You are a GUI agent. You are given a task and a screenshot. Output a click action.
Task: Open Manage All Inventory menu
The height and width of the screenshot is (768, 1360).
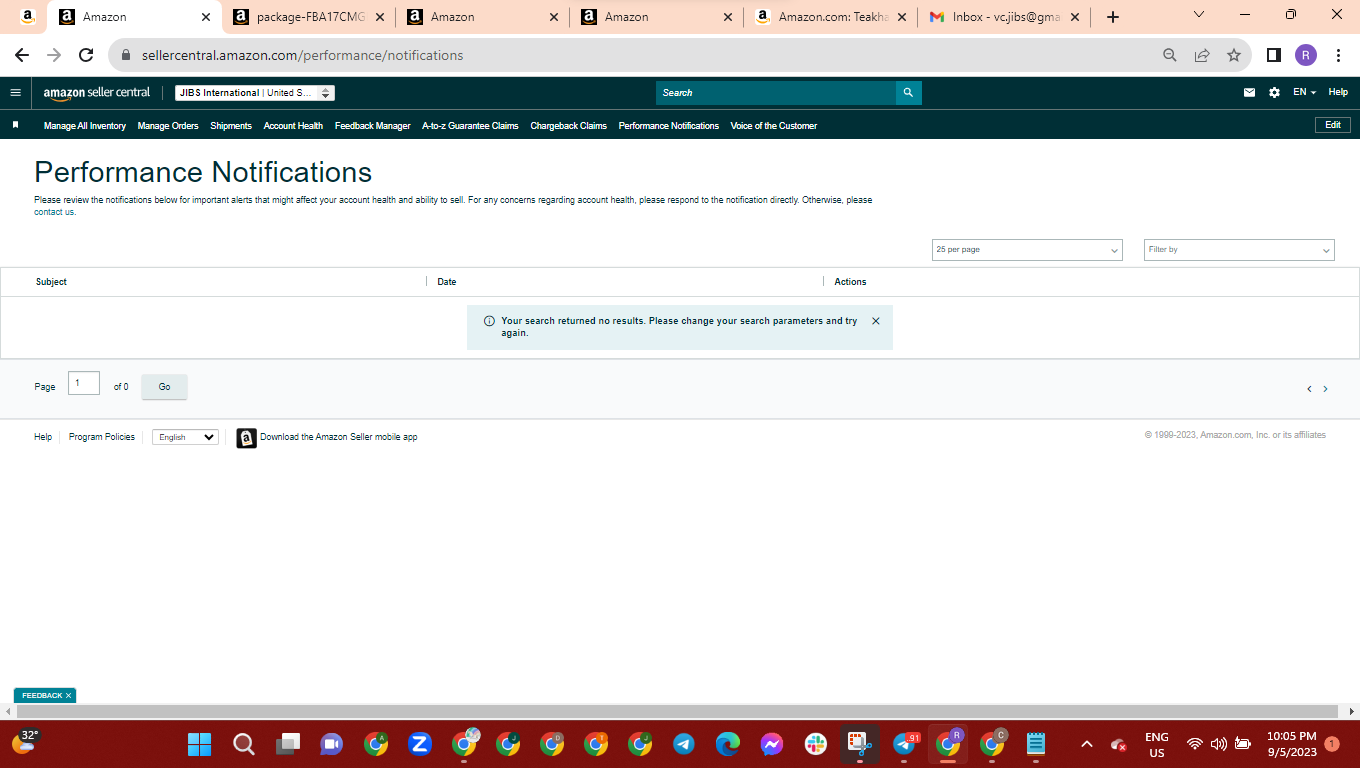tap(85, 126)
